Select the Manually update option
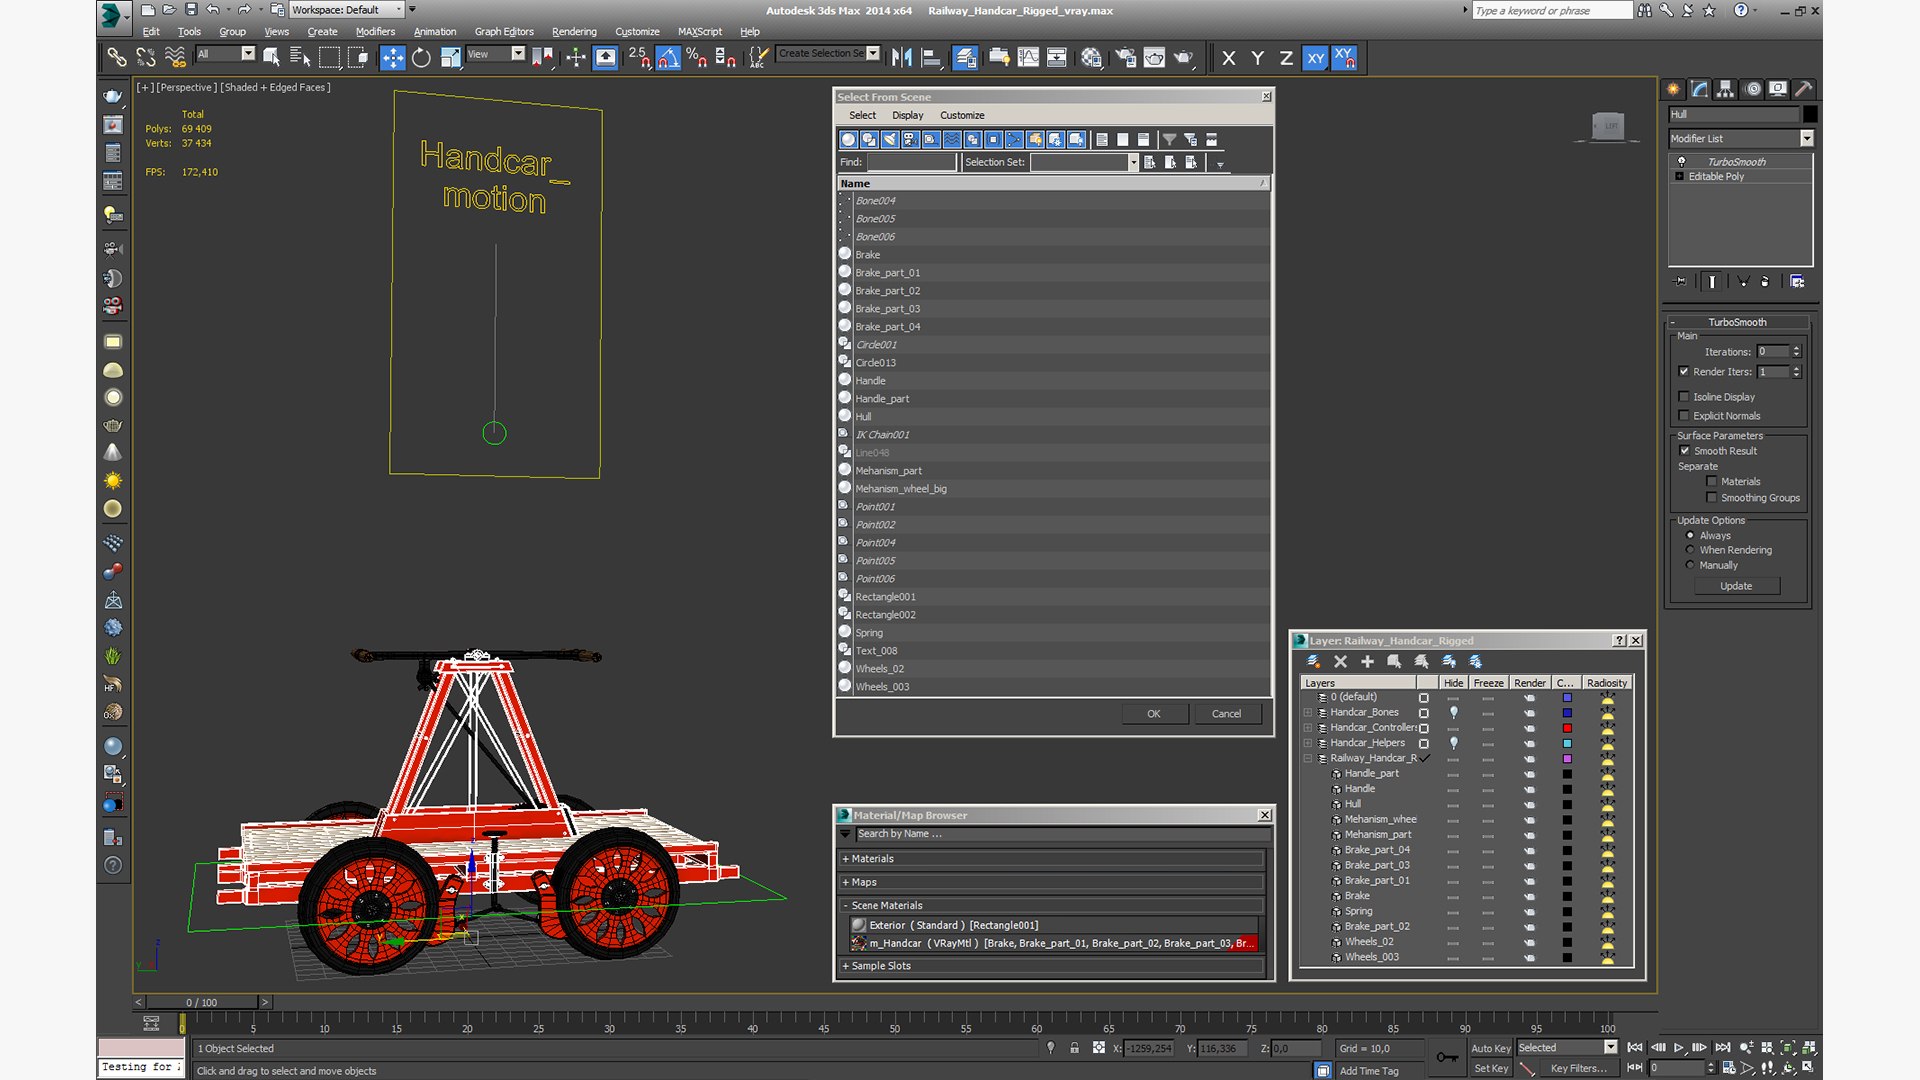This screenshot has width=1920, height=1080. (x=1690, y=565)
